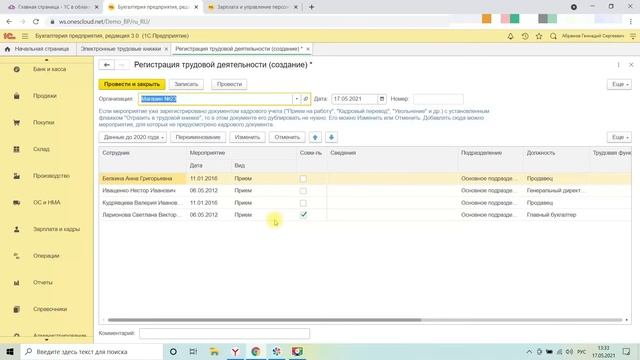The height and width of the screenshot is (360, 640).
Task: Click the horizontal scrollbar of the table
Action: click(264, 320)
